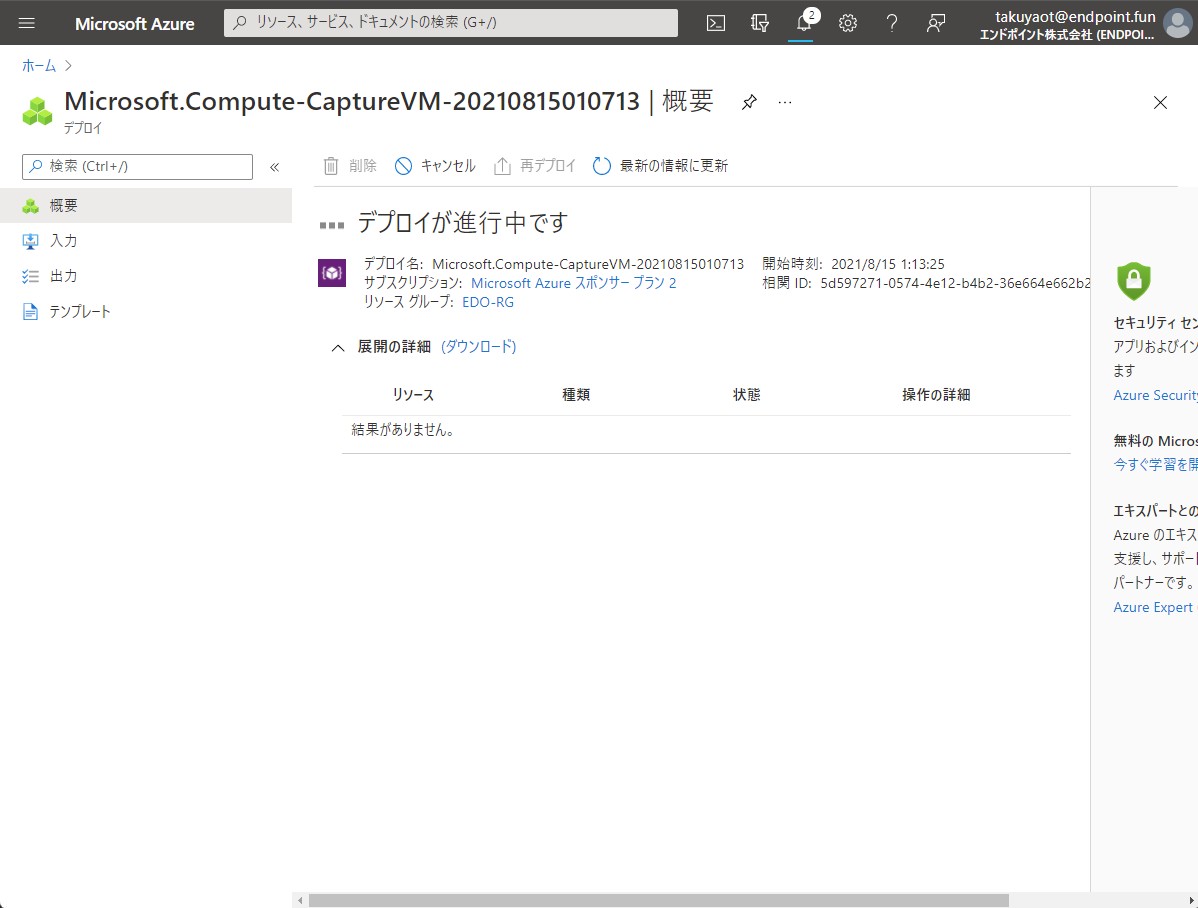The image size is (1198, 908).
Task: Open the Azure Expert link
Action: [1153, 607]
